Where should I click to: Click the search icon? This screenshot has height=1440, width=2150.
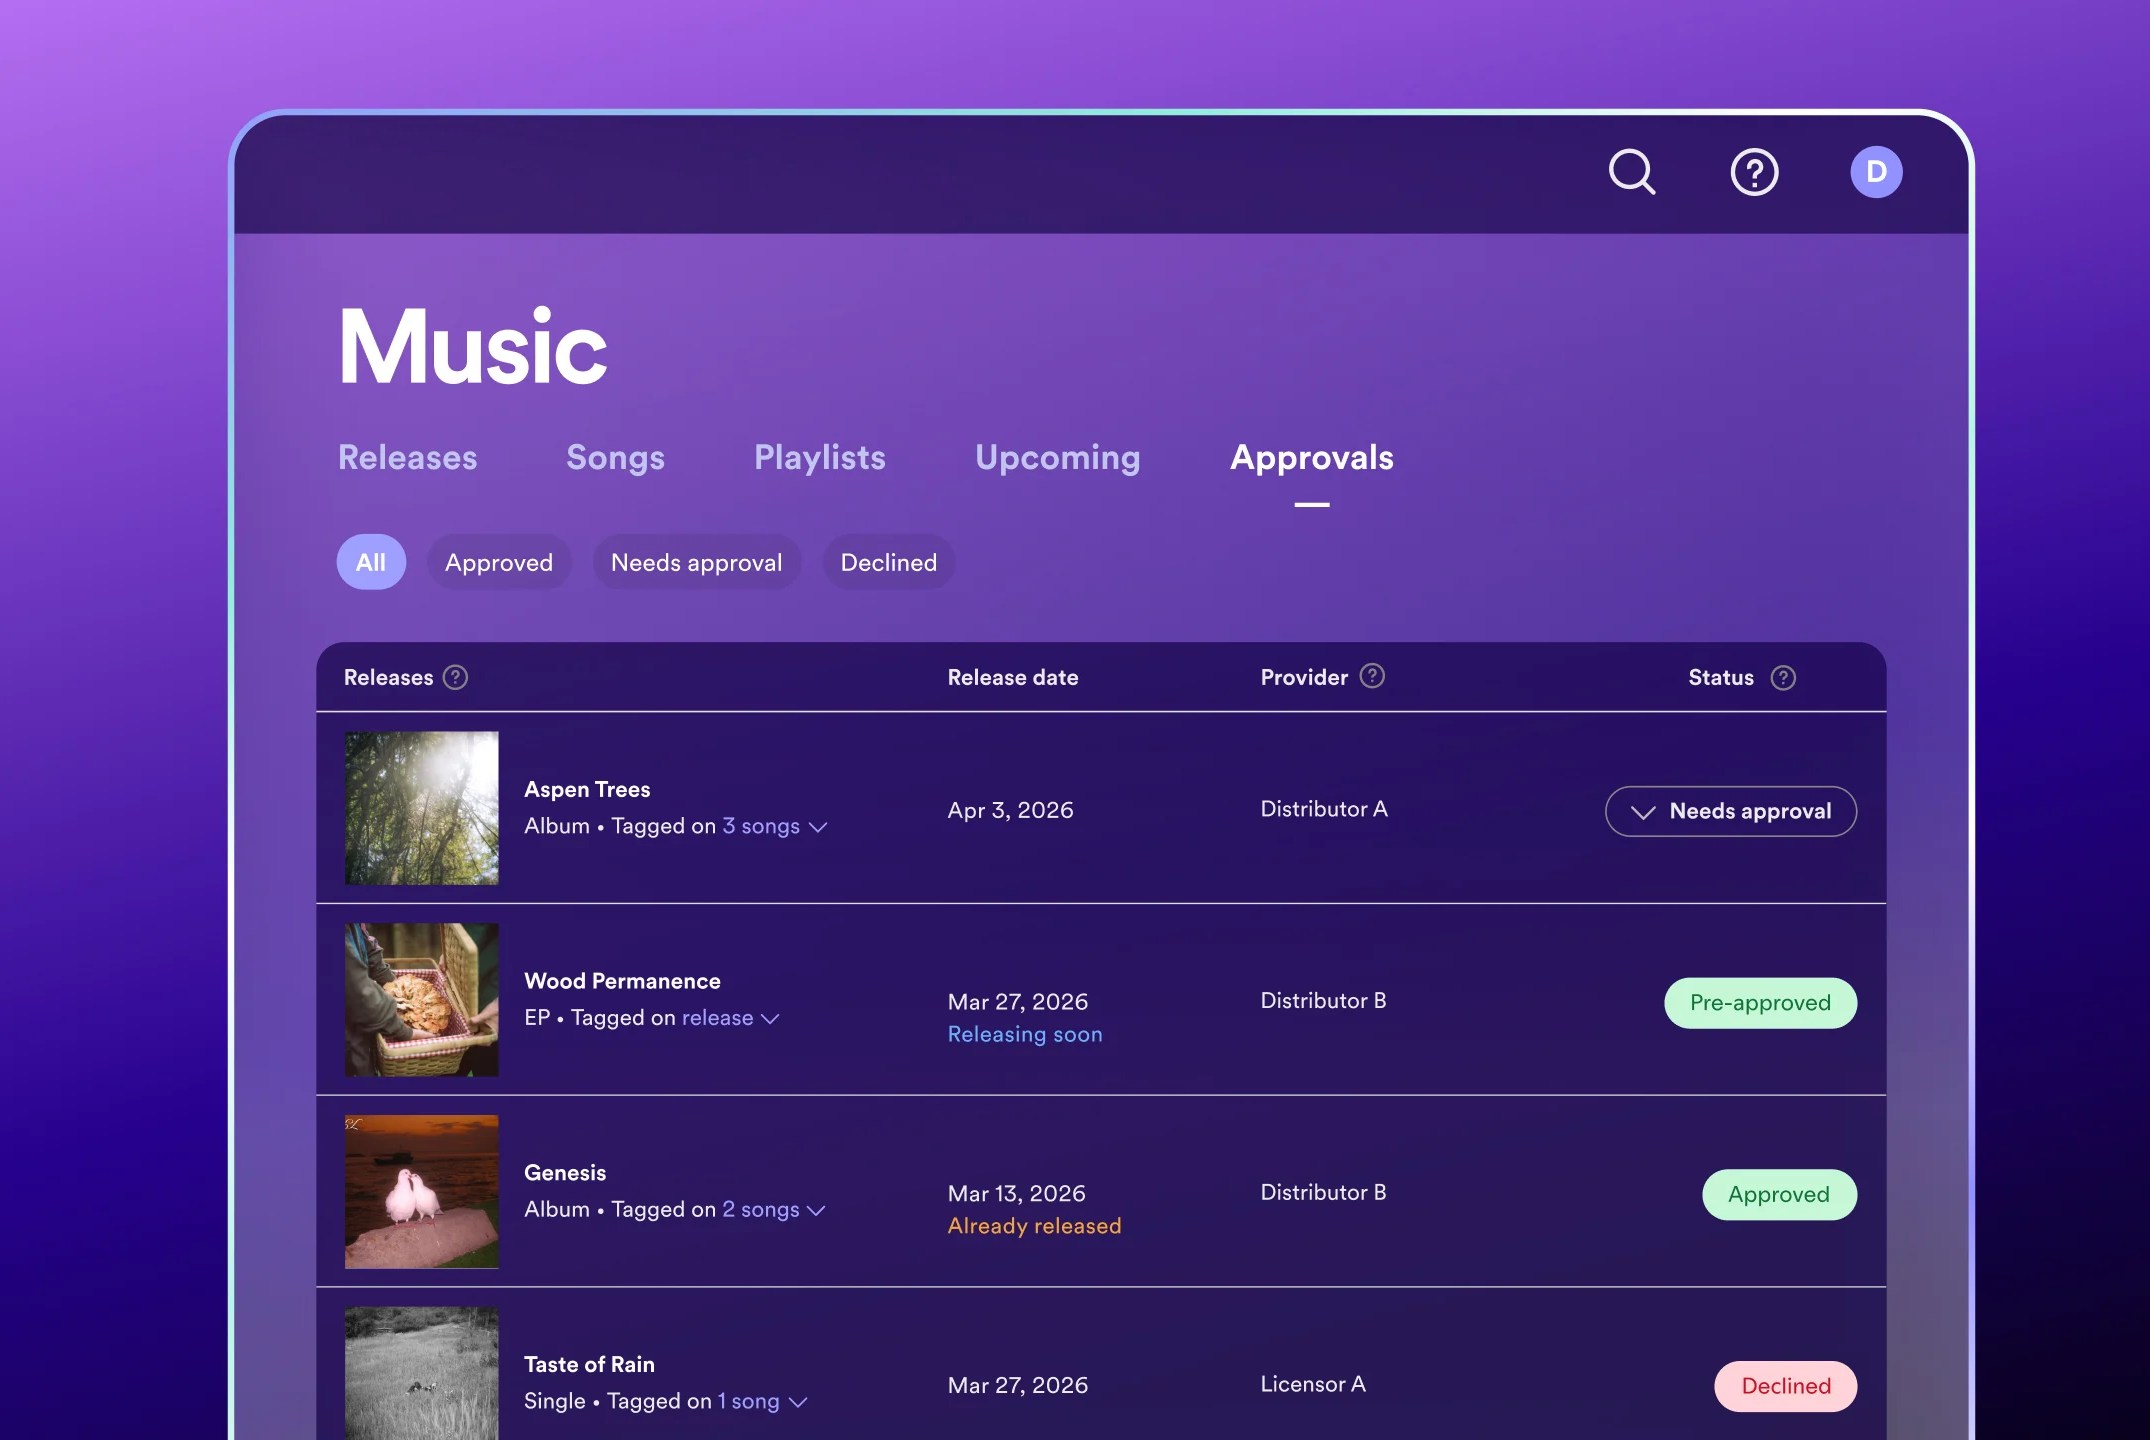[x=1633, y=172]
